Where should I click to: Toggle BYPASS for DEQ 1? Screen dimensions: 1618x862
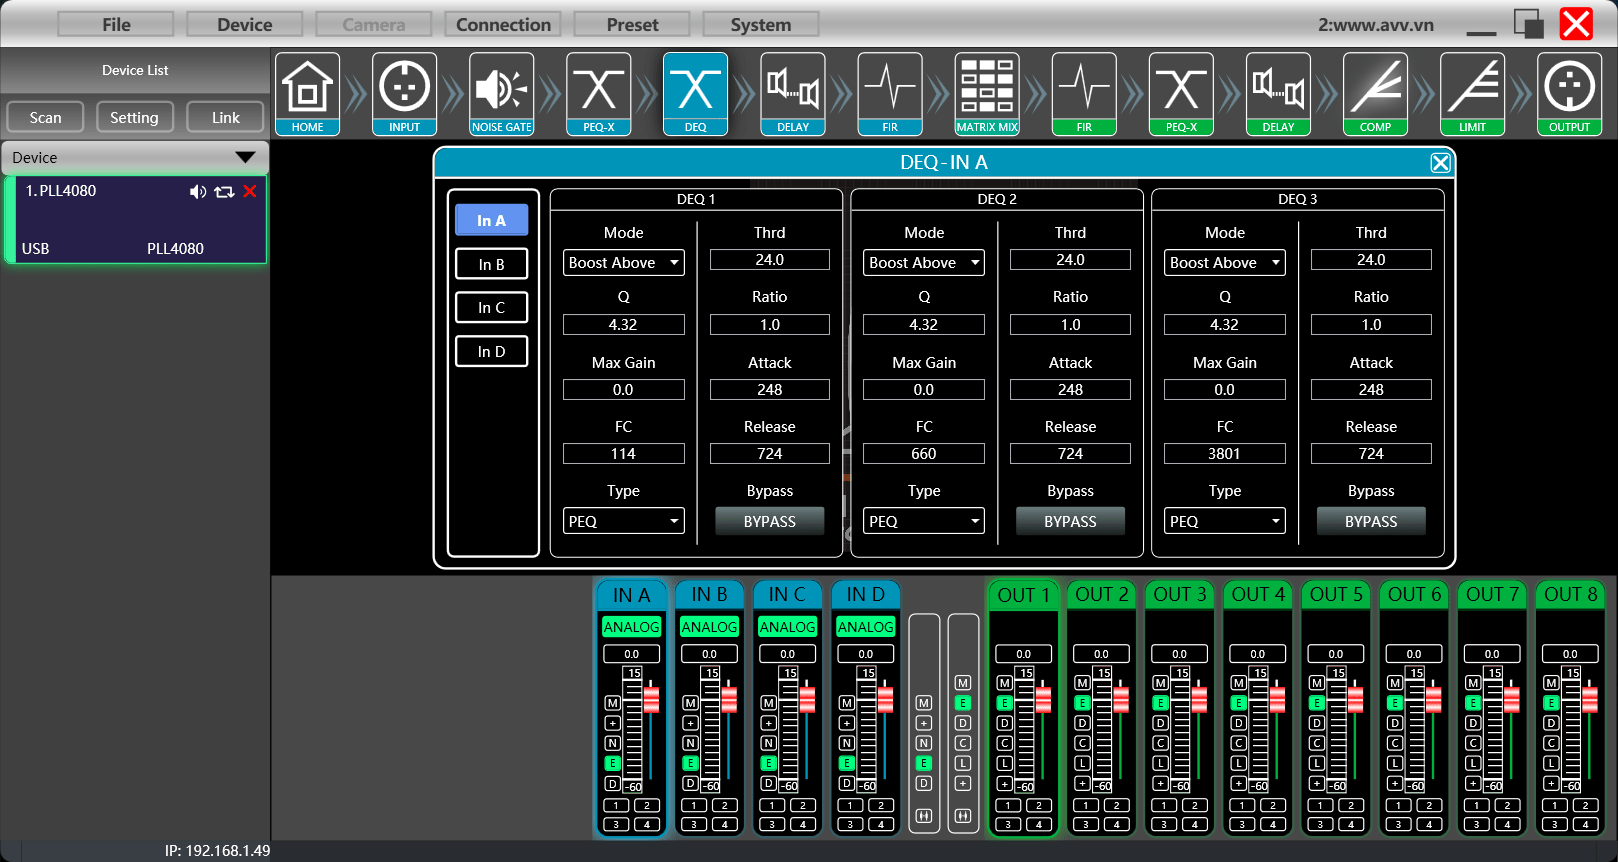click(769, 521)
